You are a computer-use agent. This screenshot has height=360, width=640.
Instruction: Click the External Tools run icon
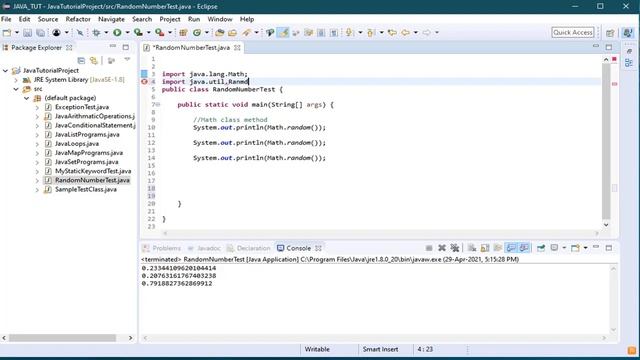(x=160, y=33)
